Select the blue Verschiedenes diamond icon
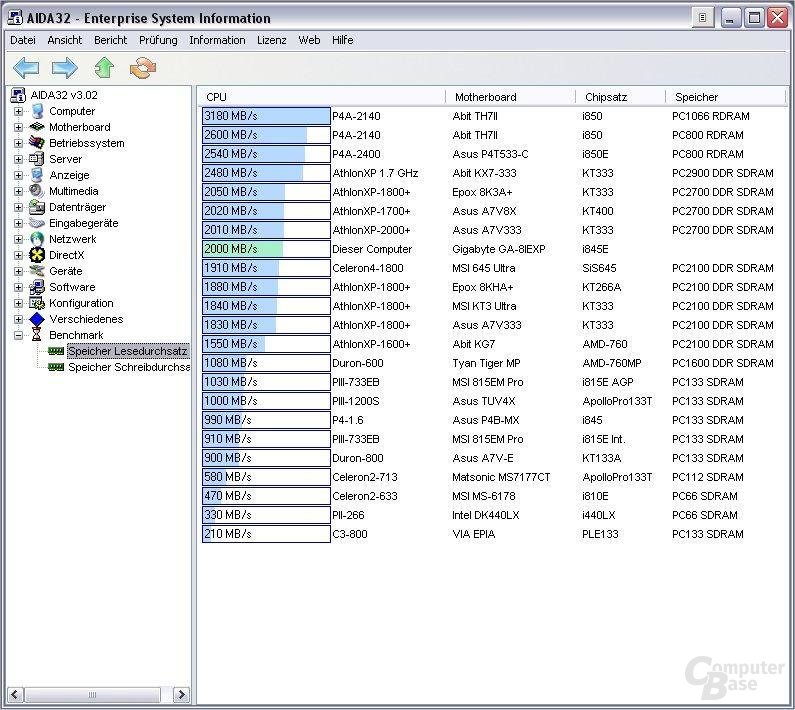795x710 pixels. [37, 319]
